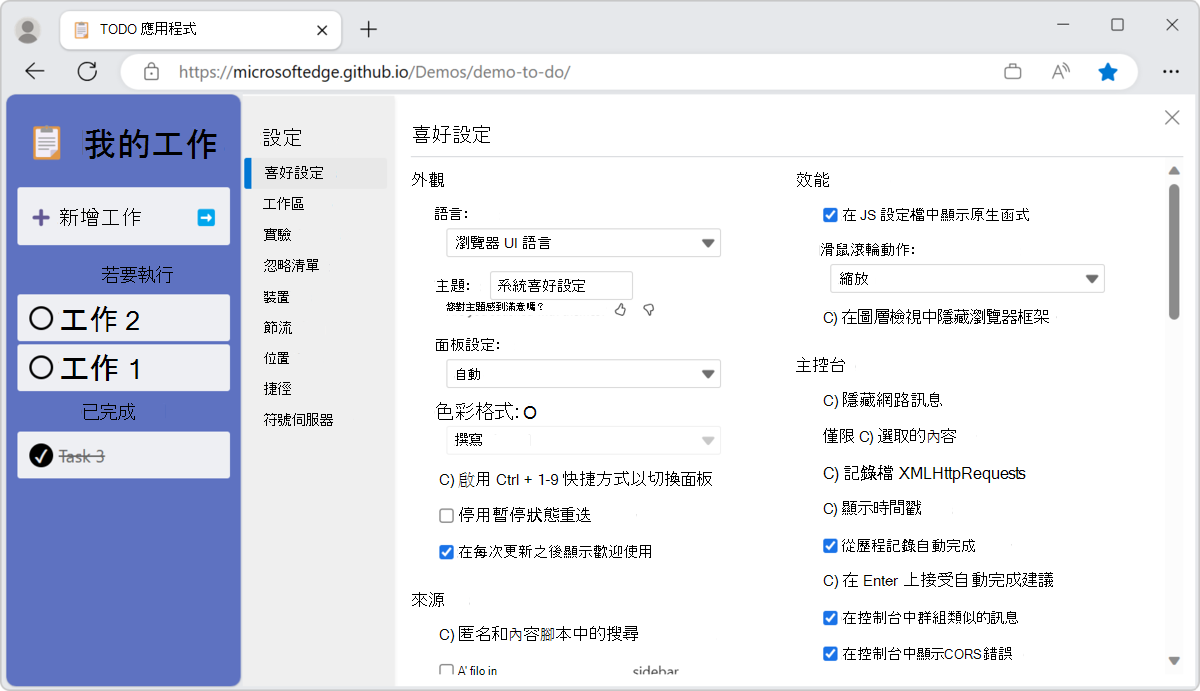Click the 主控台 section heading
This screenshot has height=691, width=1200.
(821, 366)
